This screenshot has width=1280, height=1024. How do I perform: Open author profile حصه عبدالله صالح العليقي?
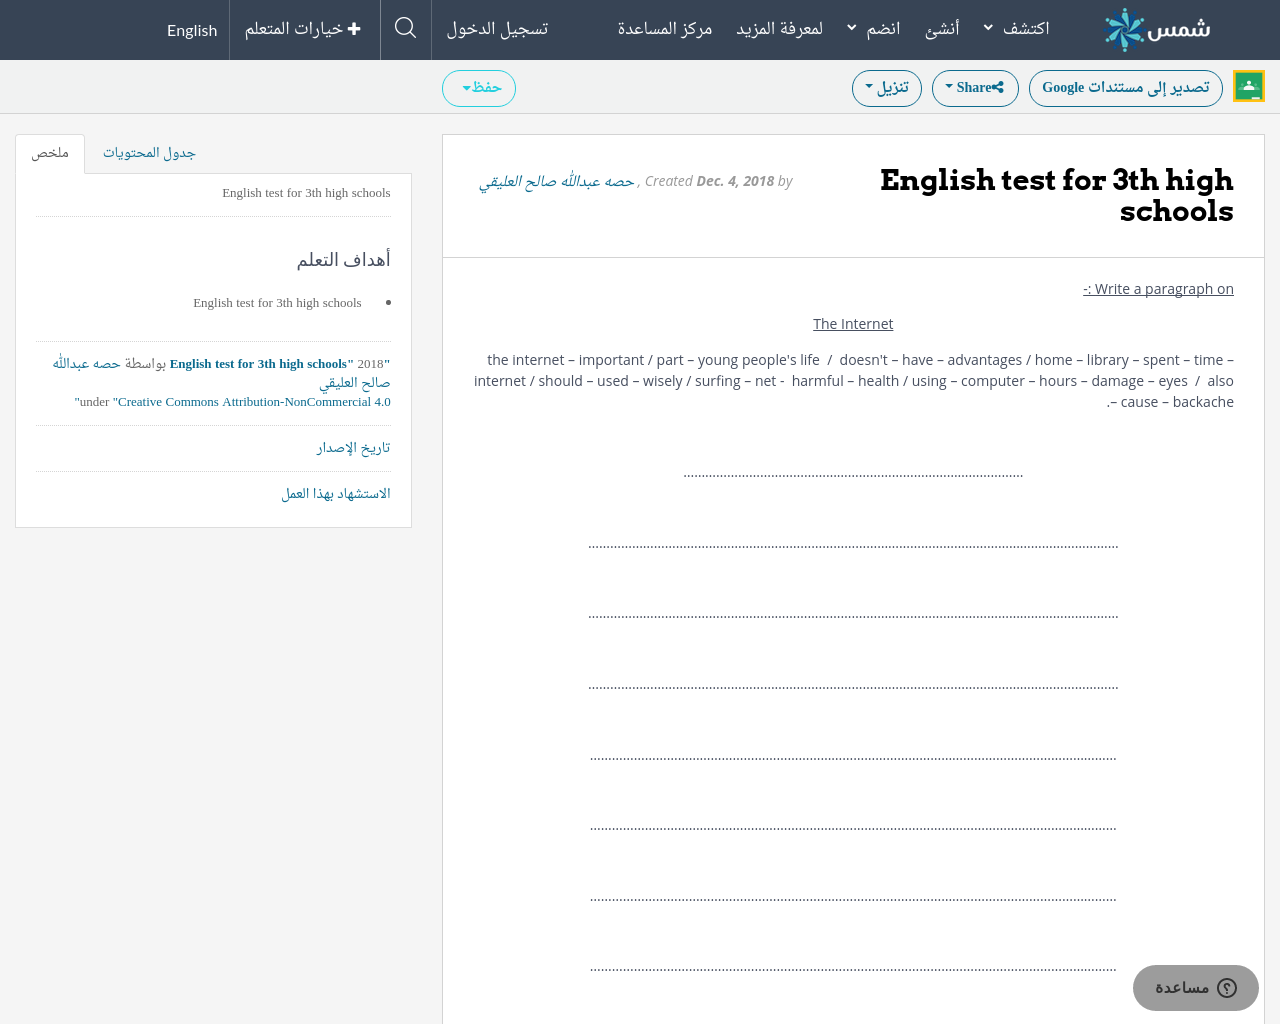[556, 181]
